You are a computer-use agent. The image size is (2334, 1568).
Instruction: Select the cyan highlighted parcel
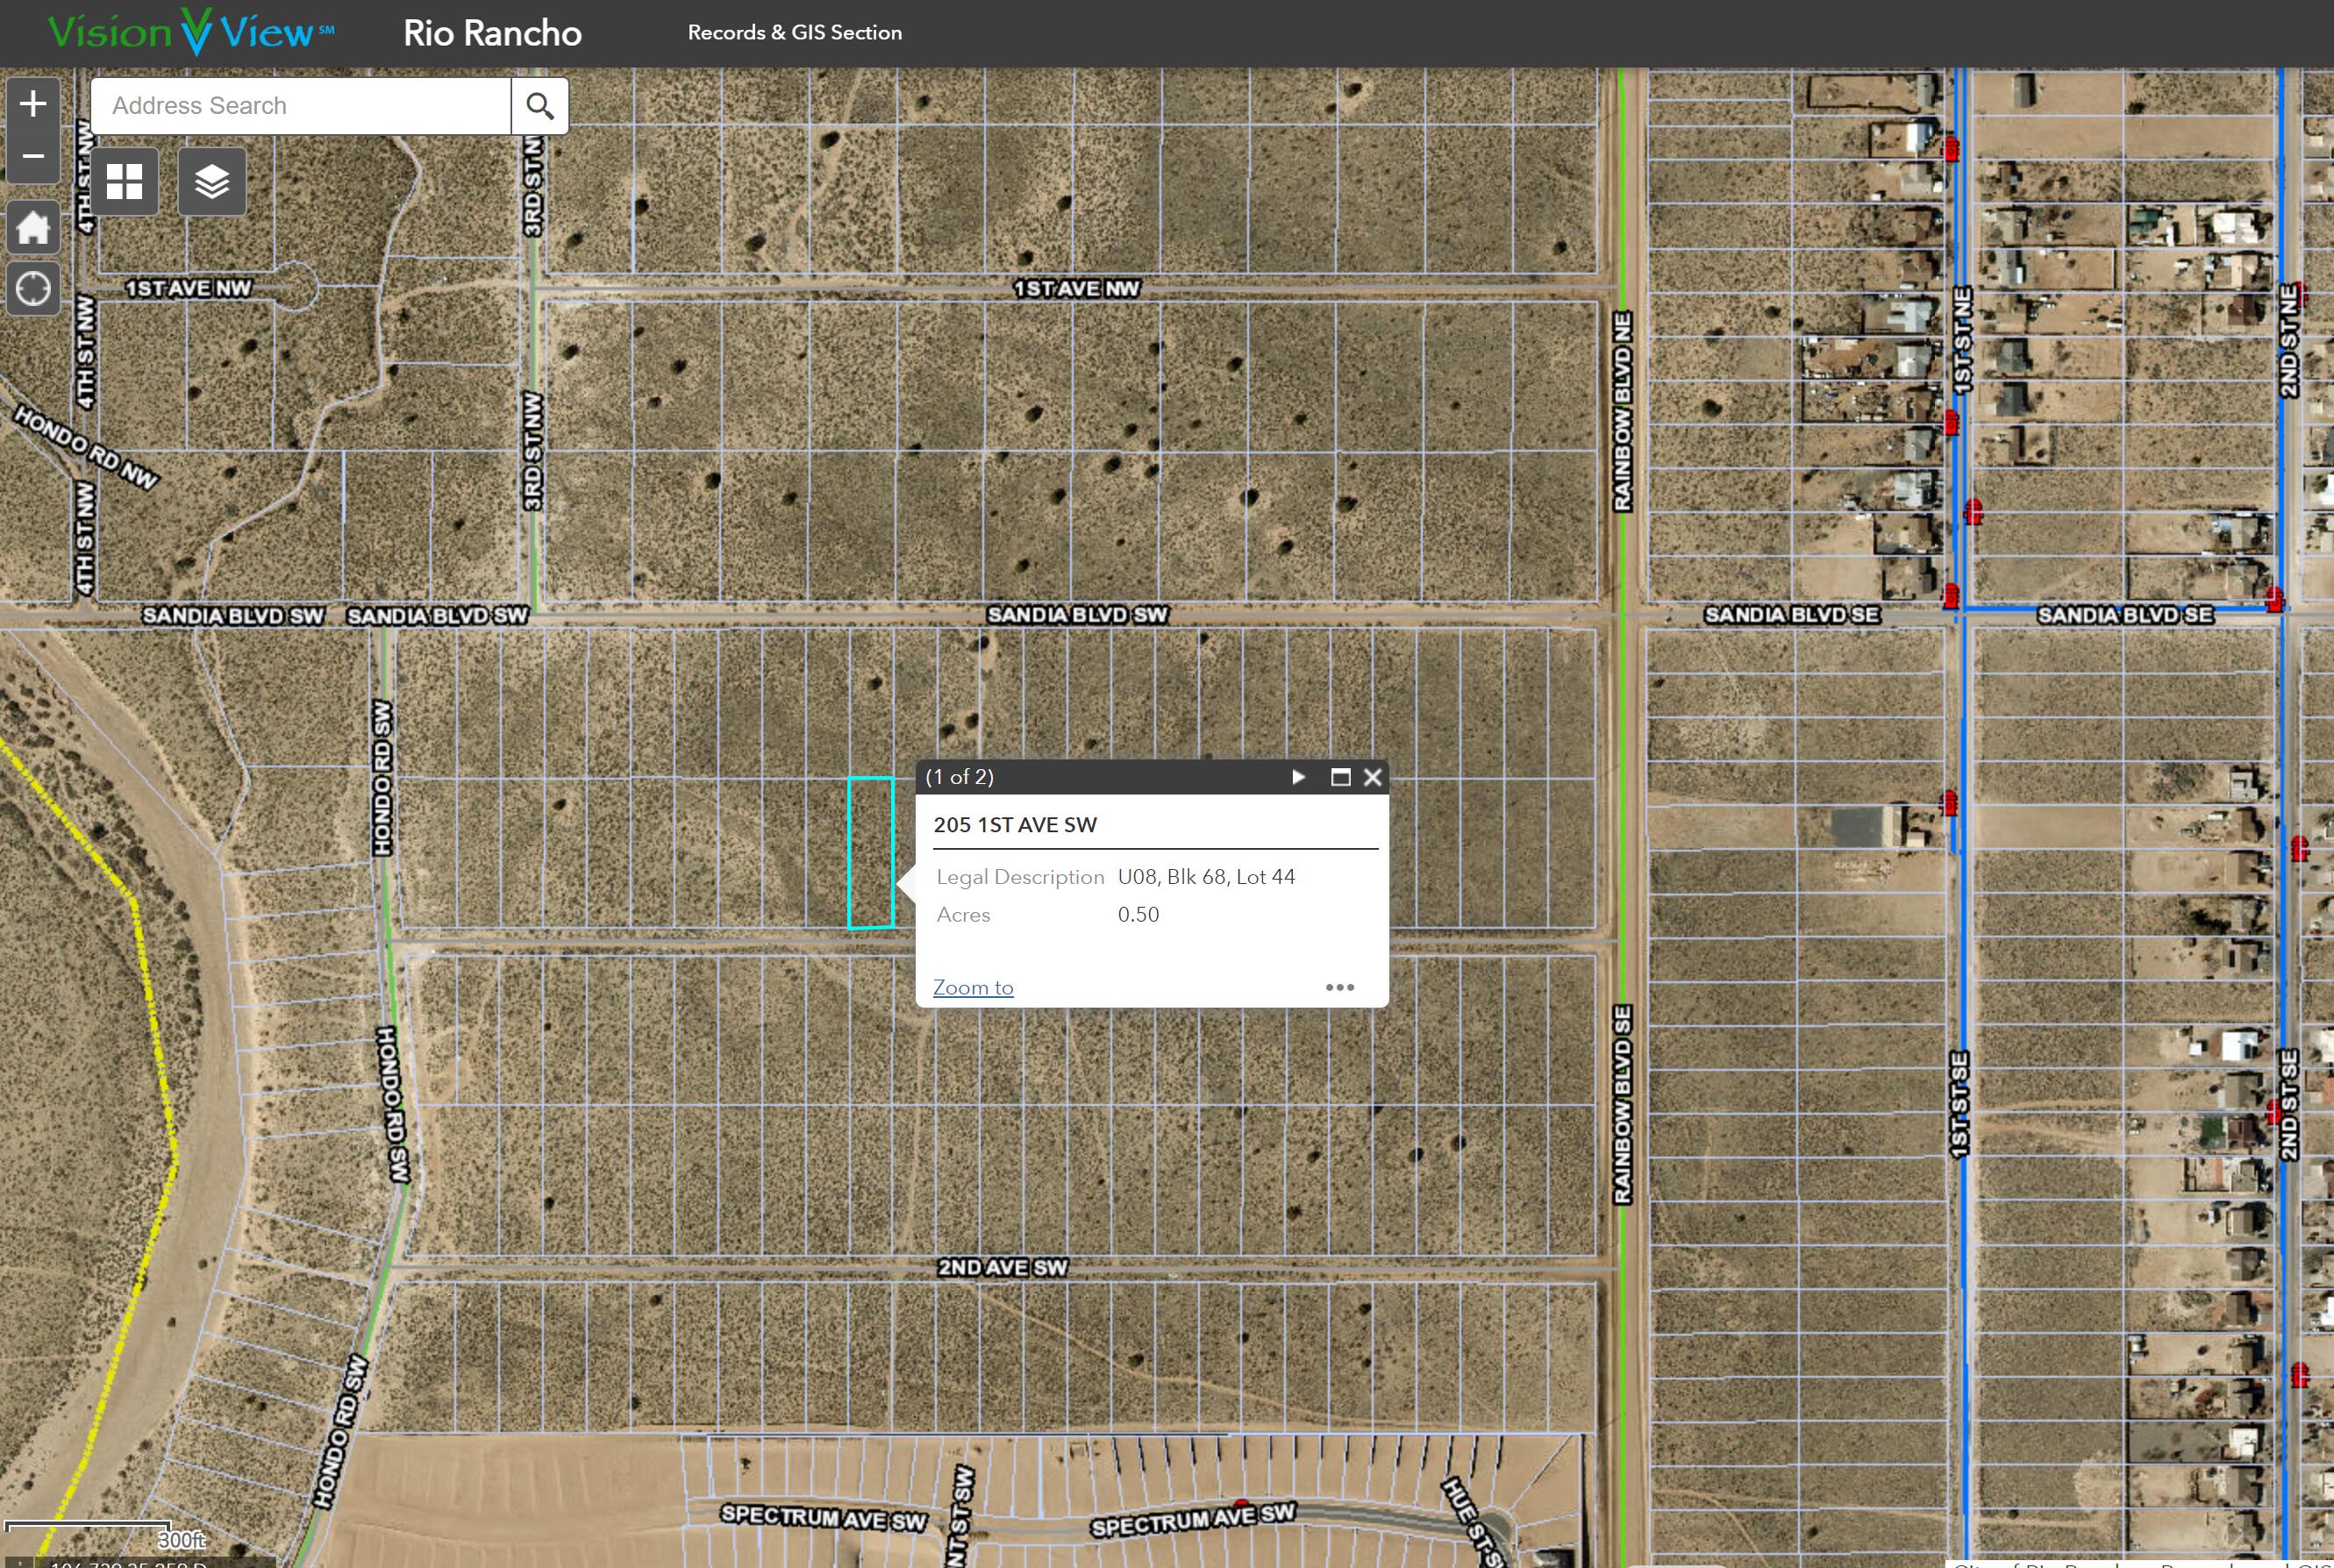(871, 853)
